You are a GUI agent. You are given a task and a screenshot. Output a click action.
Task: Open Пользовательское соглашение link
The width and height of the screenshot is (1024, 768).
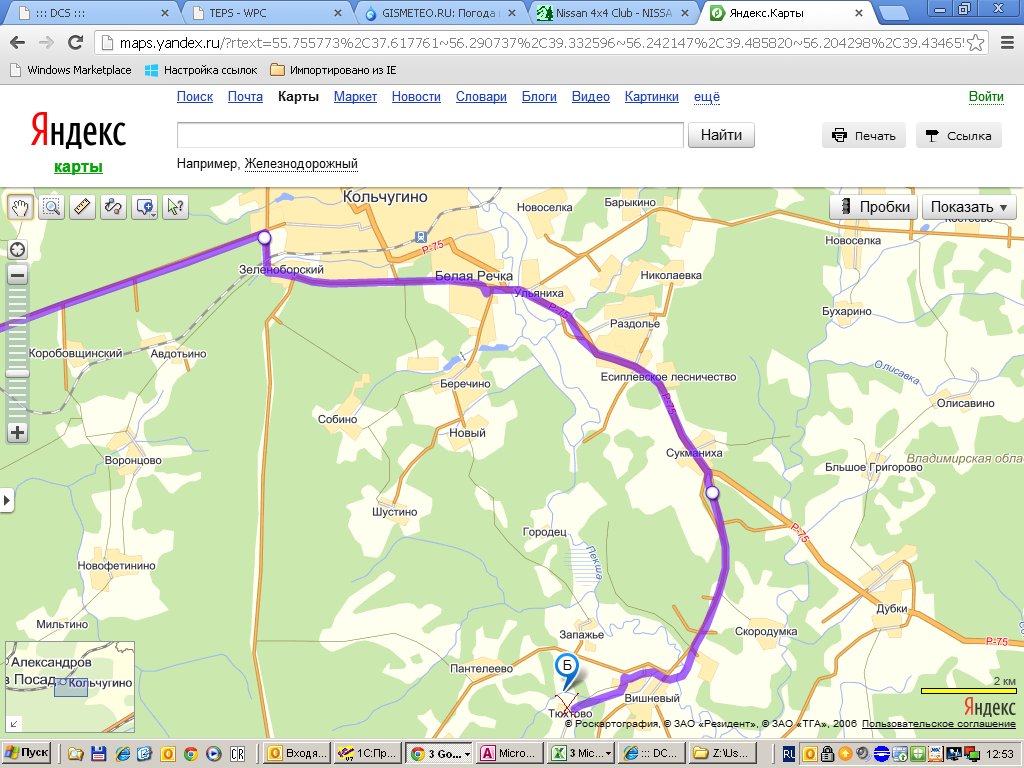(938, 724)
